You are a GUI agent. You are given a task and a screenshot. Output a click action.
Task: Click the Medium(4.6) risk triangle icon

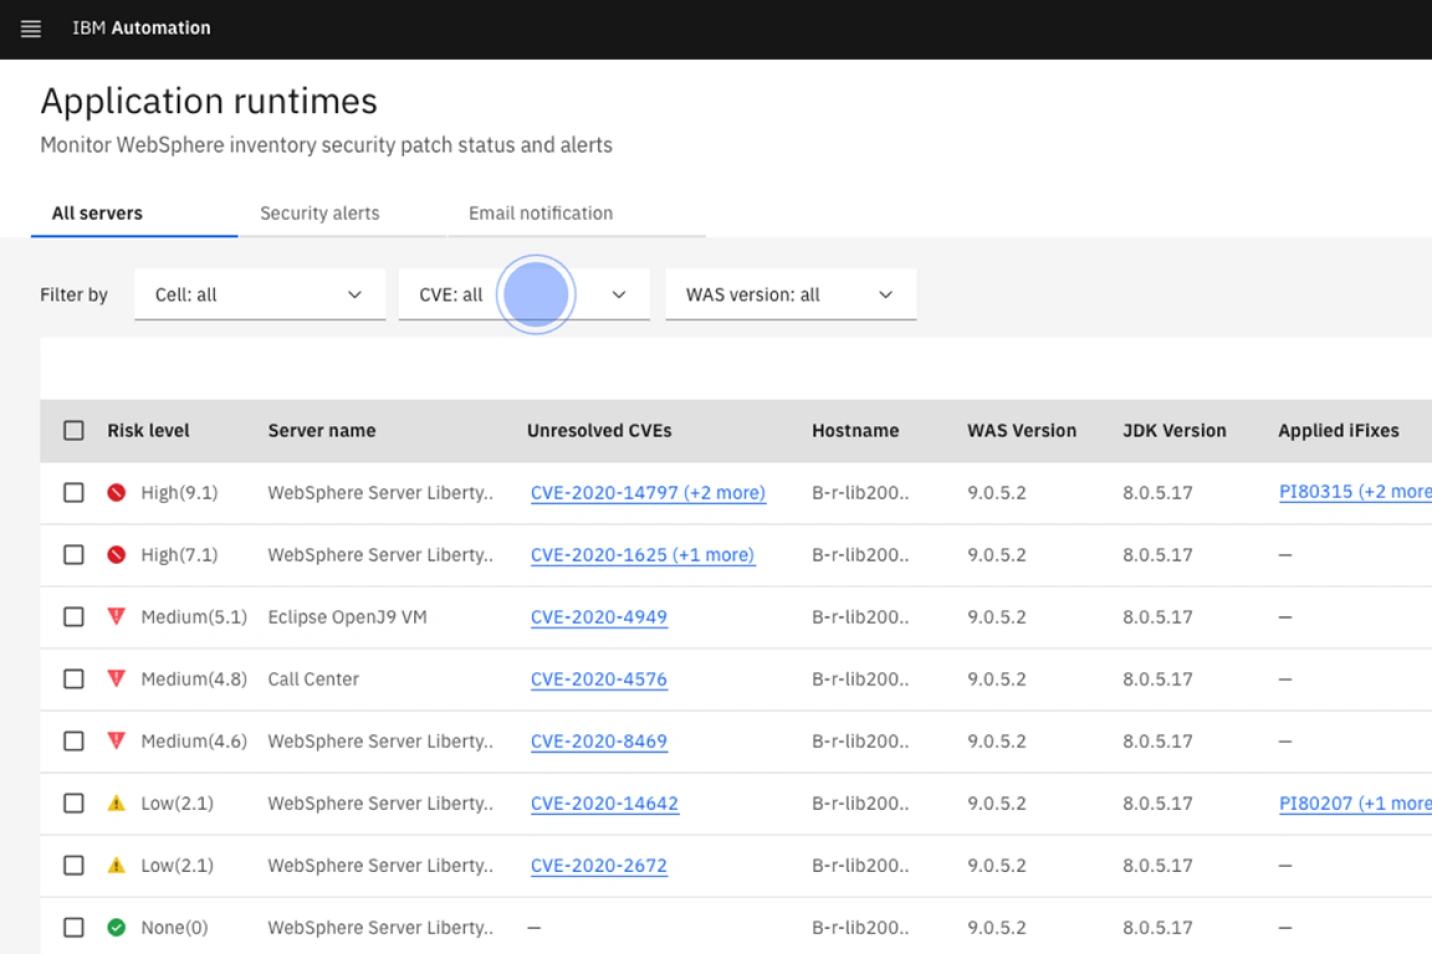117,741
